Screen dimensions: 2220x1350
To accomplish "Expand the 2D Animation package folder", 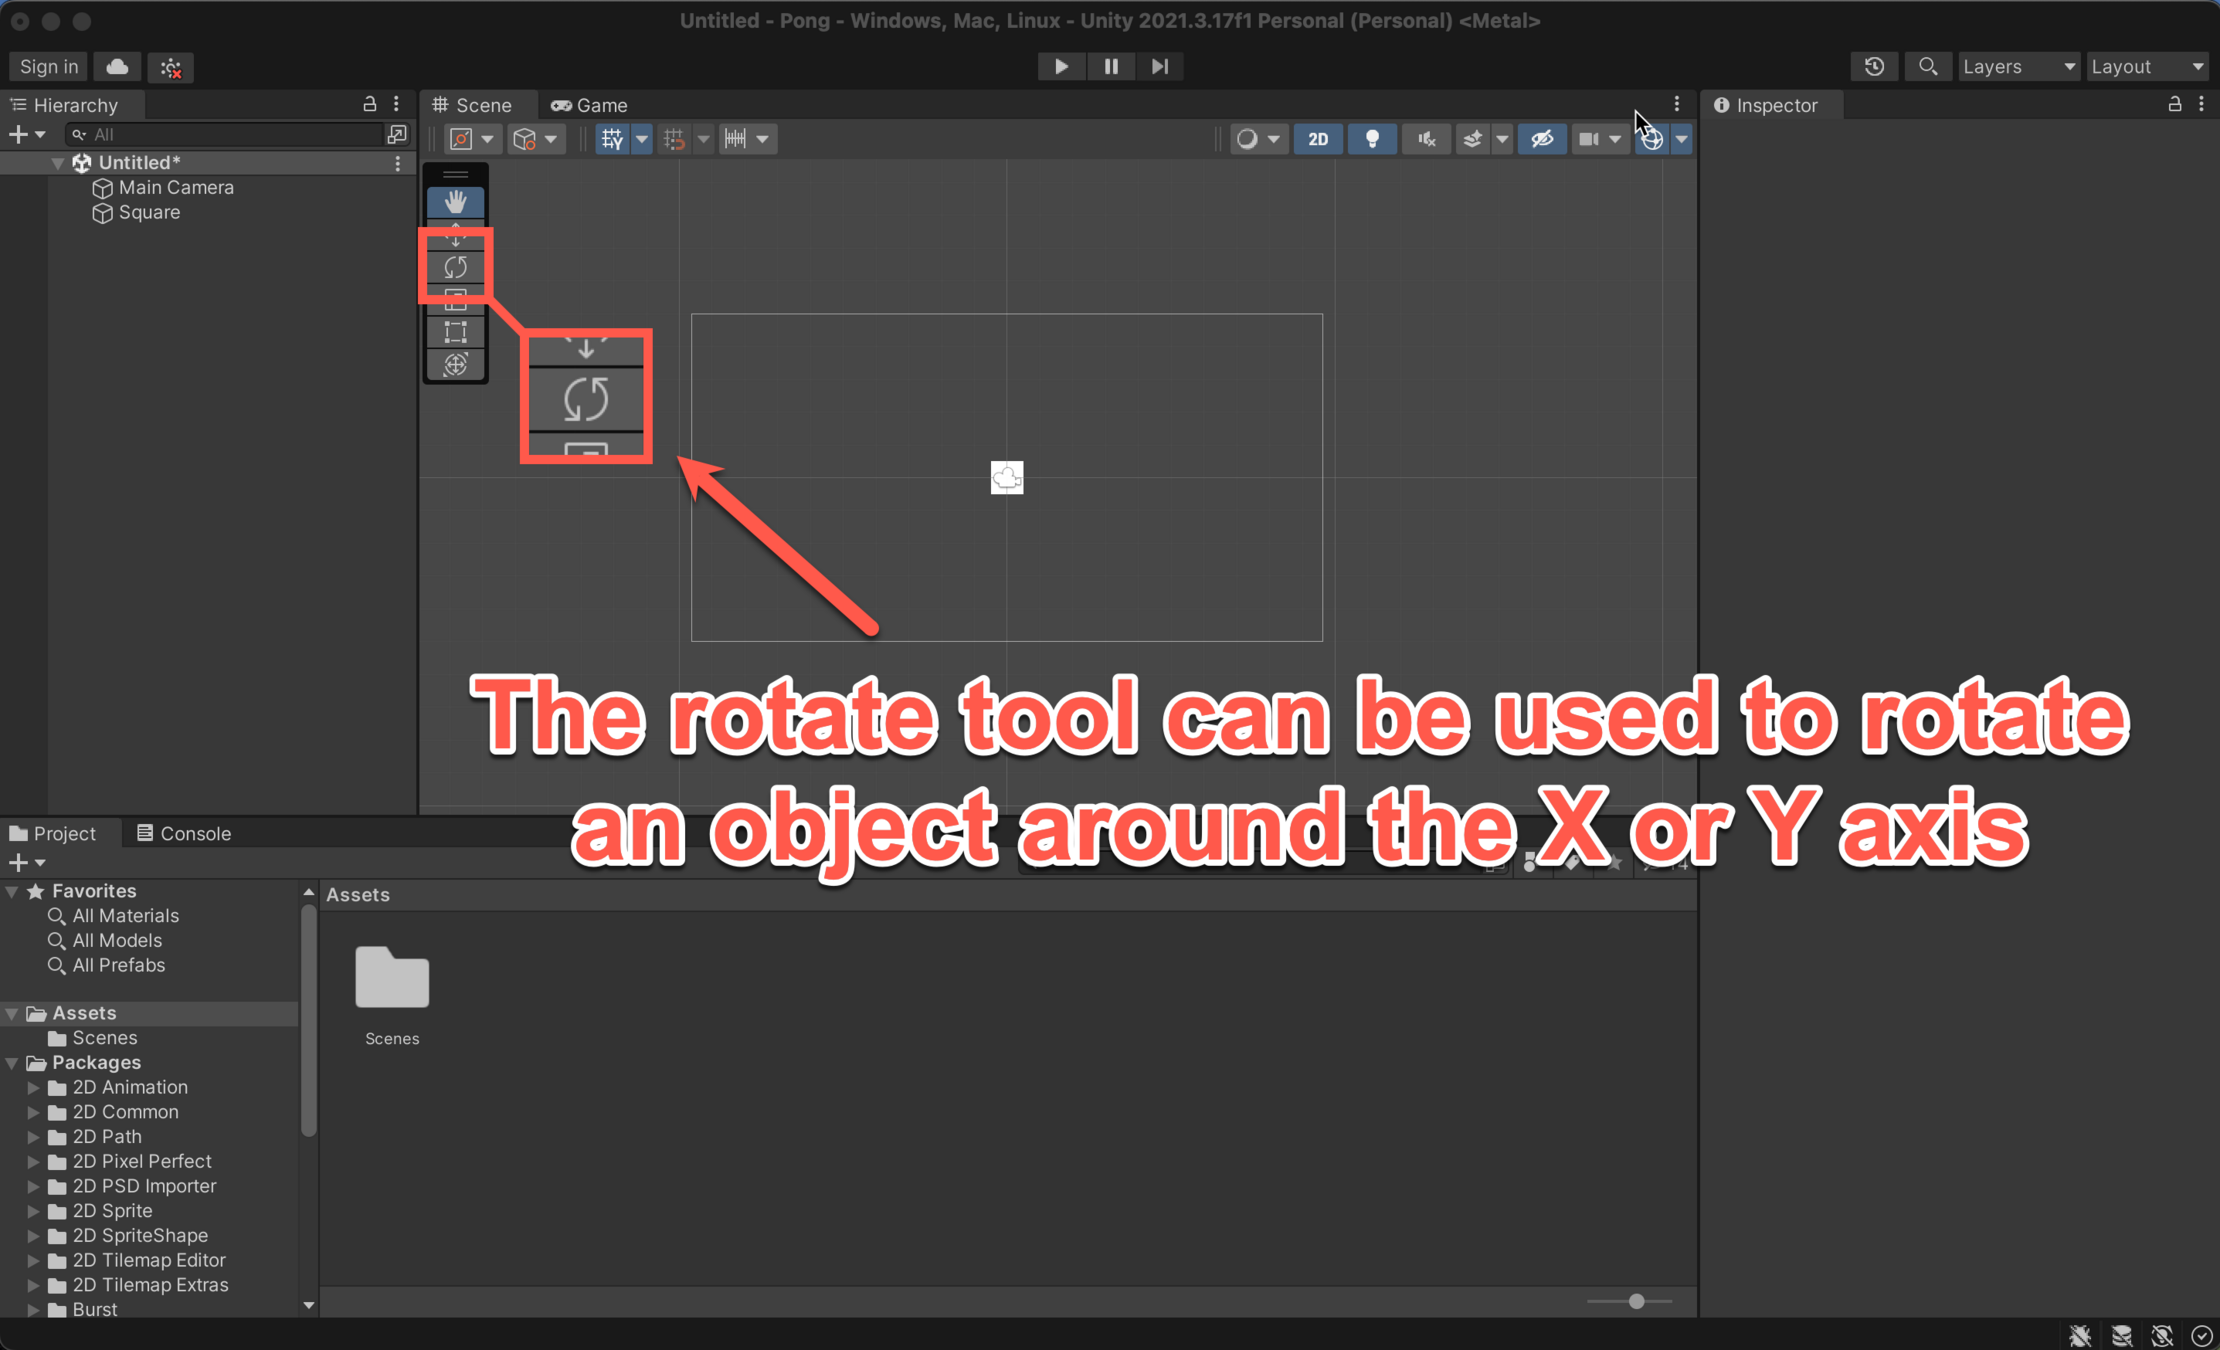I will (33, 1087).
